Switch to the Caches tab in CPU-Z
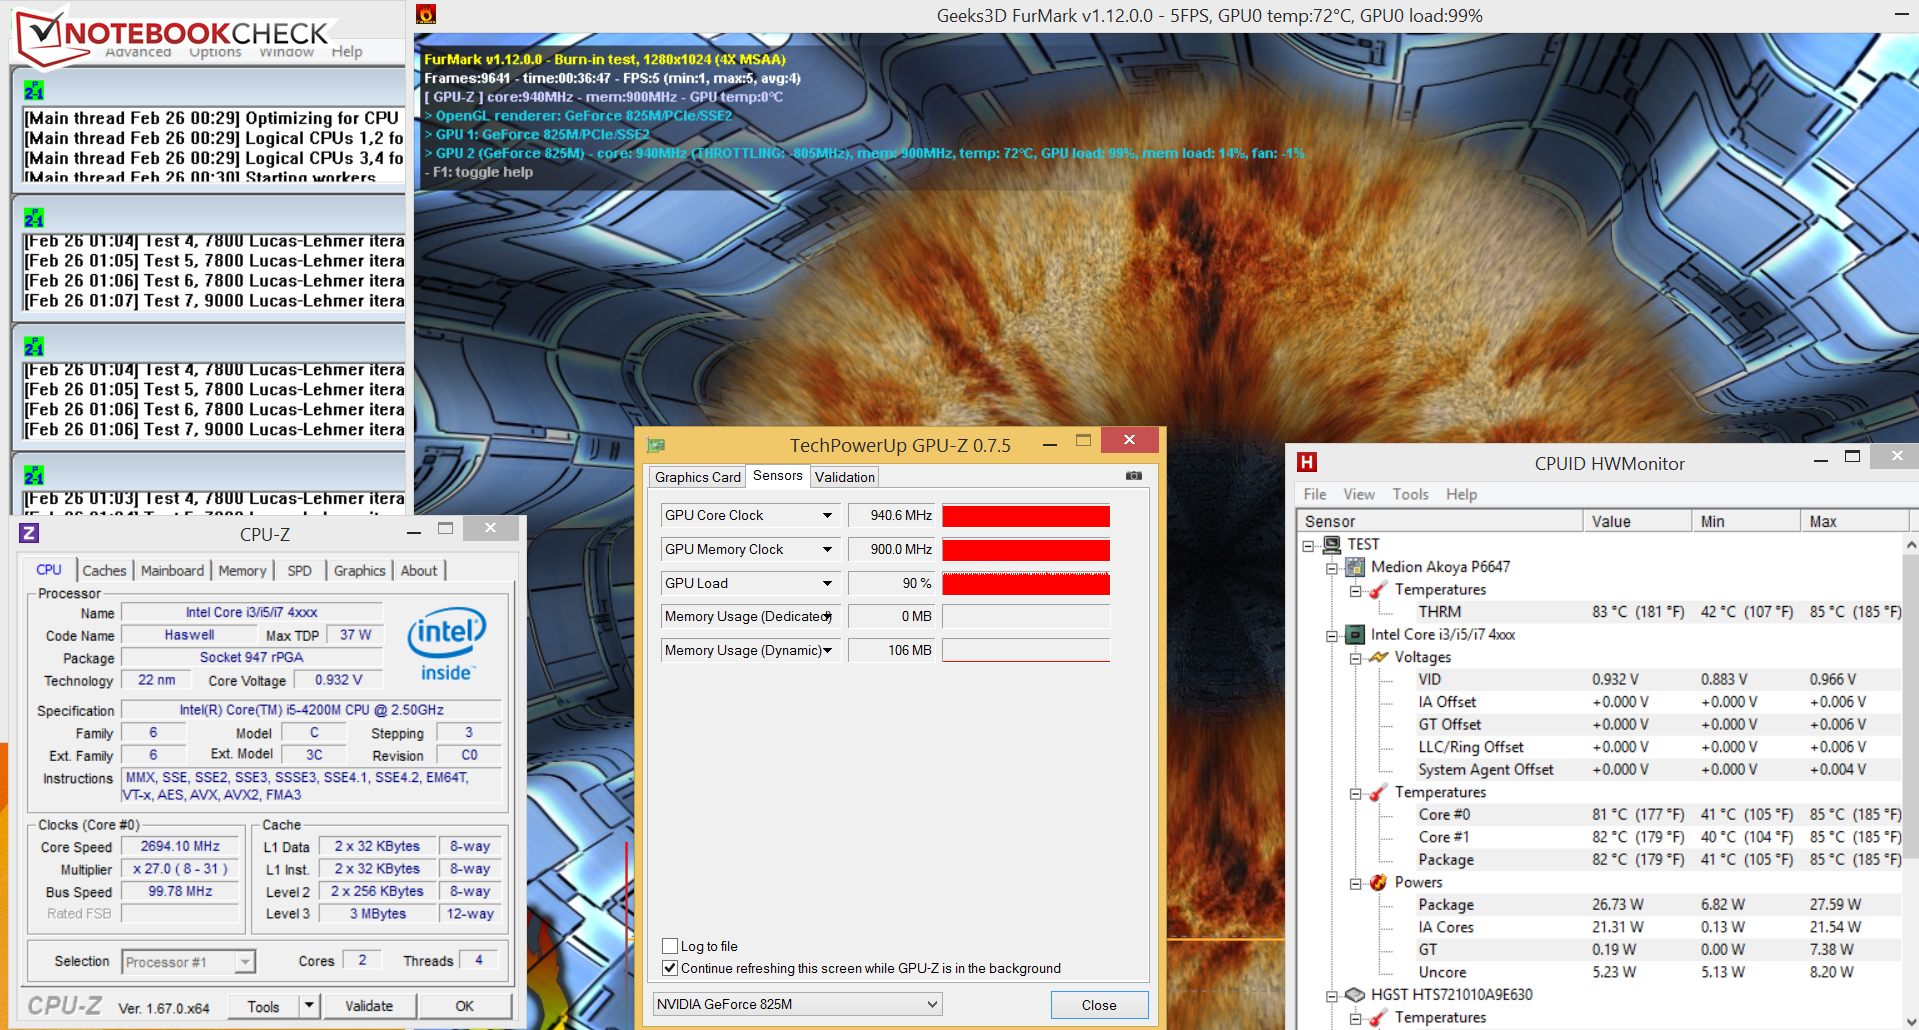 tap(104, 570)
